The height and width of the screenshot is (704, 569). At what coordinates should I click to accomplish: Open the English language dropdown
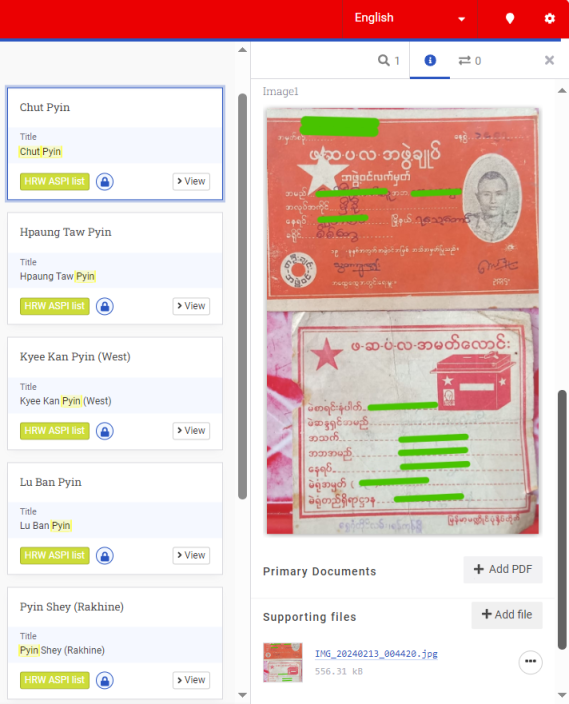click(410, 18)
